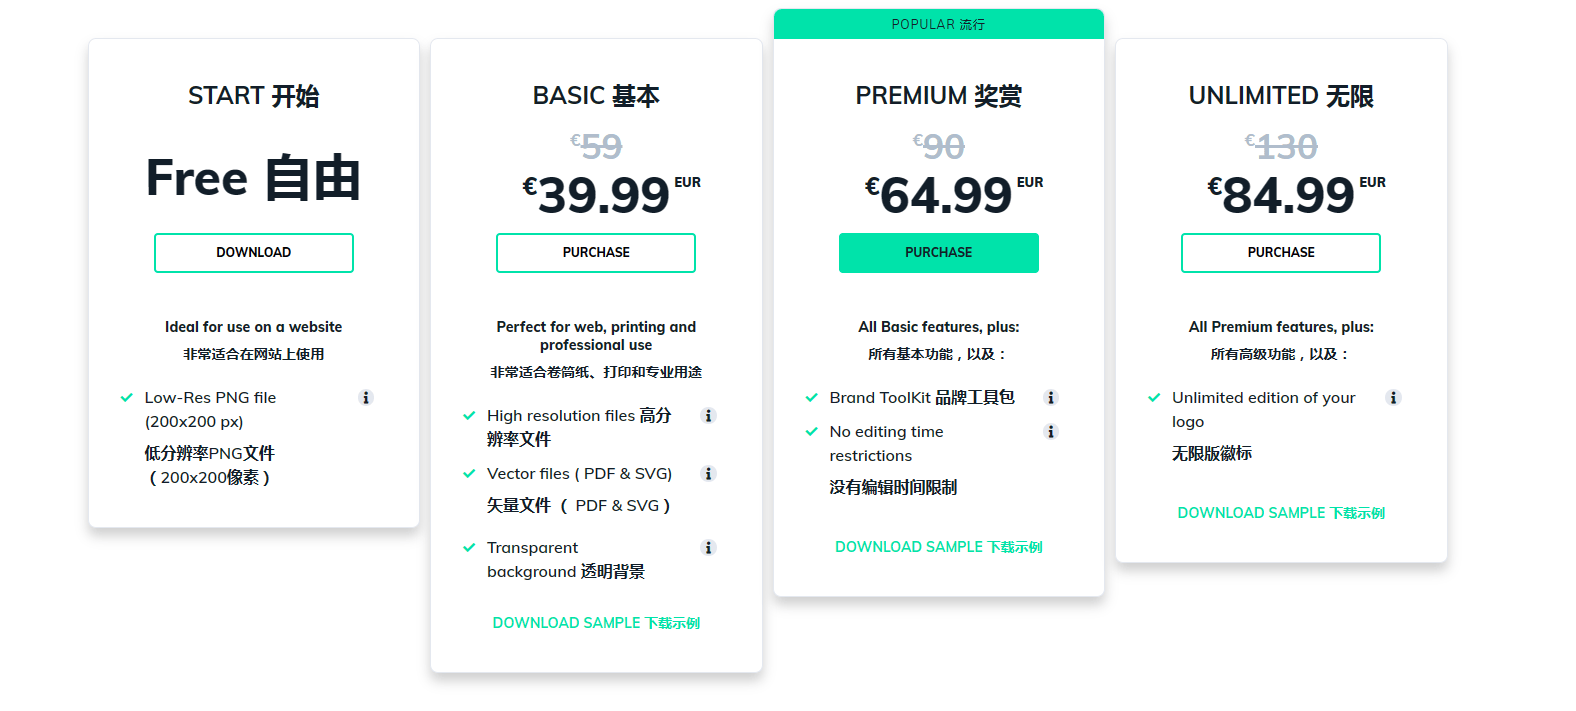Click info icon beside High resolution files
Image resolution: width=1576 pixels, height=711 pixels.
click(709, 416)
